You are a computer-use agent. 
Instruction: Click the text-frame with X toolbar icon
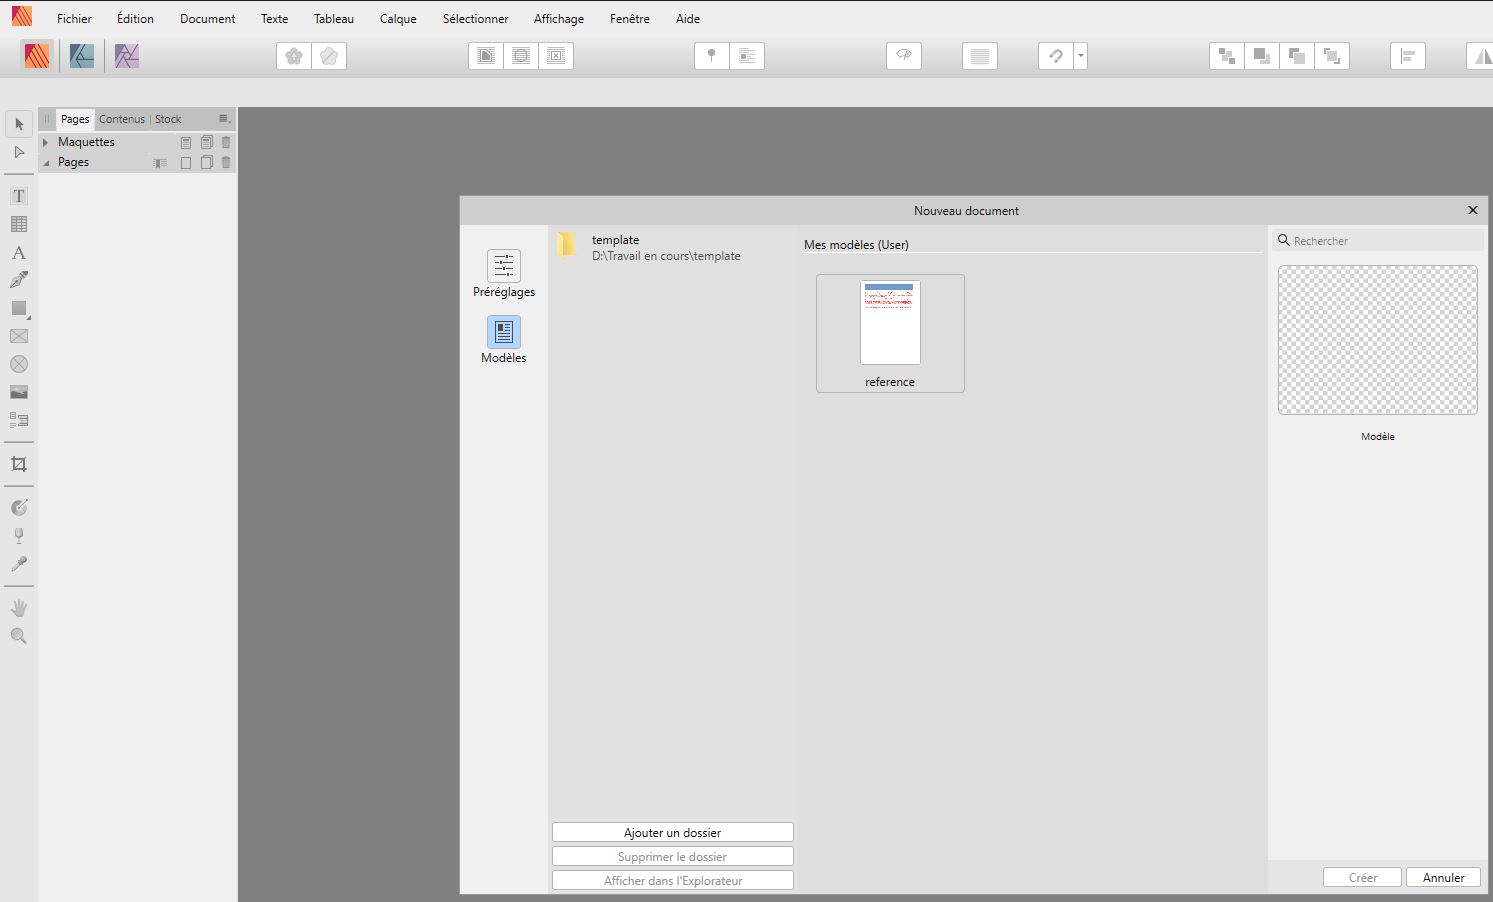(x=556, y=56)
